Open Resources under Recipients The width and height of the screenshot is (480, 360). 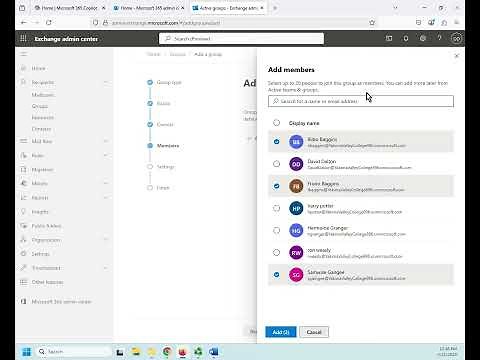coord(43,117)
